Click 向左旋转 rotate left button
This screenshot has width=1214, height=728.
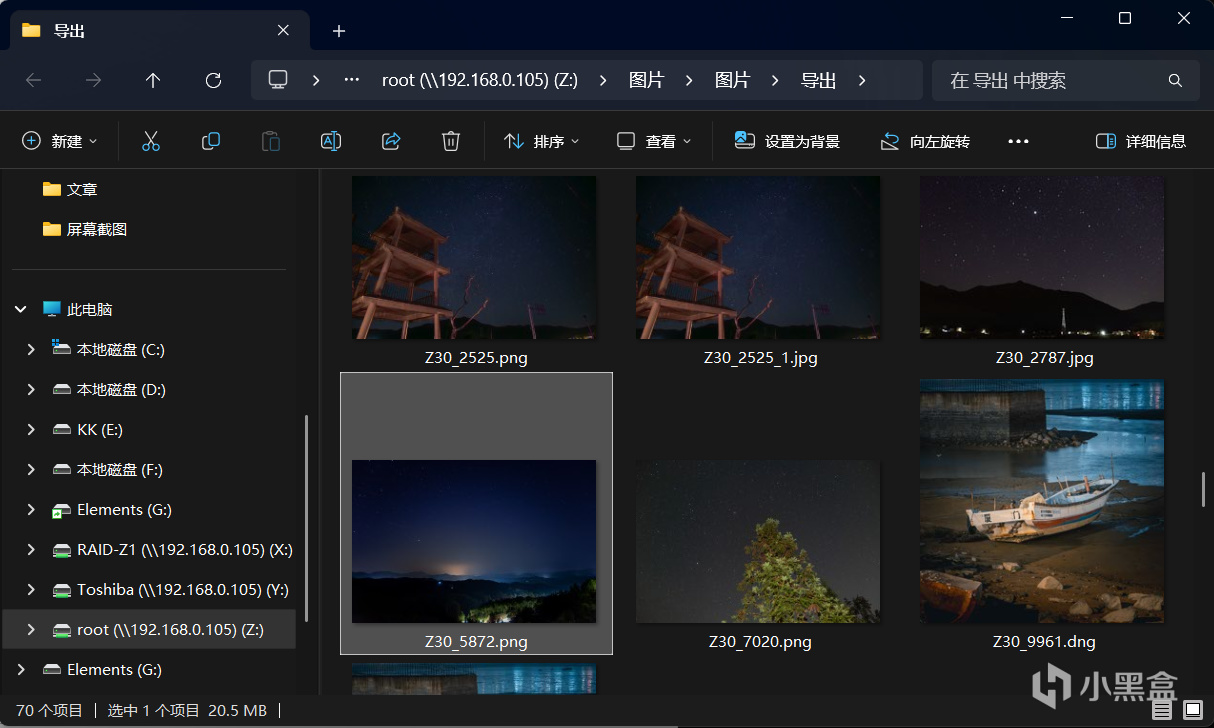[925, 141]
